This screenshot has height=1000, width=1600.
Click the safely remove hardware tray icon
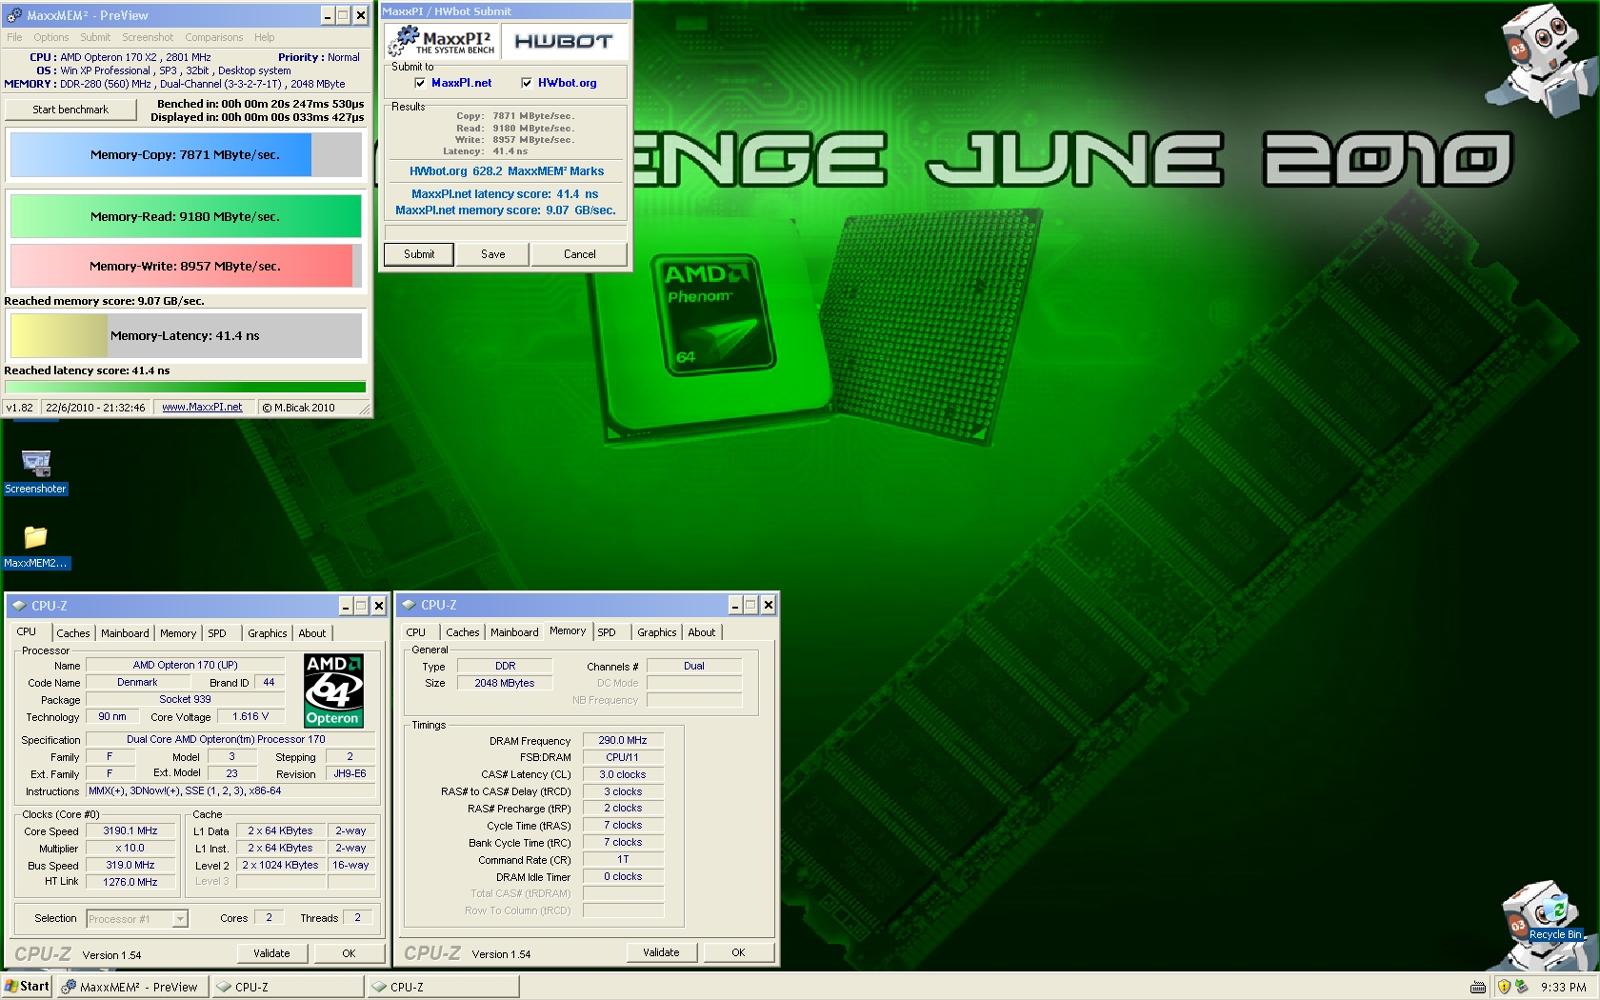1522,986
